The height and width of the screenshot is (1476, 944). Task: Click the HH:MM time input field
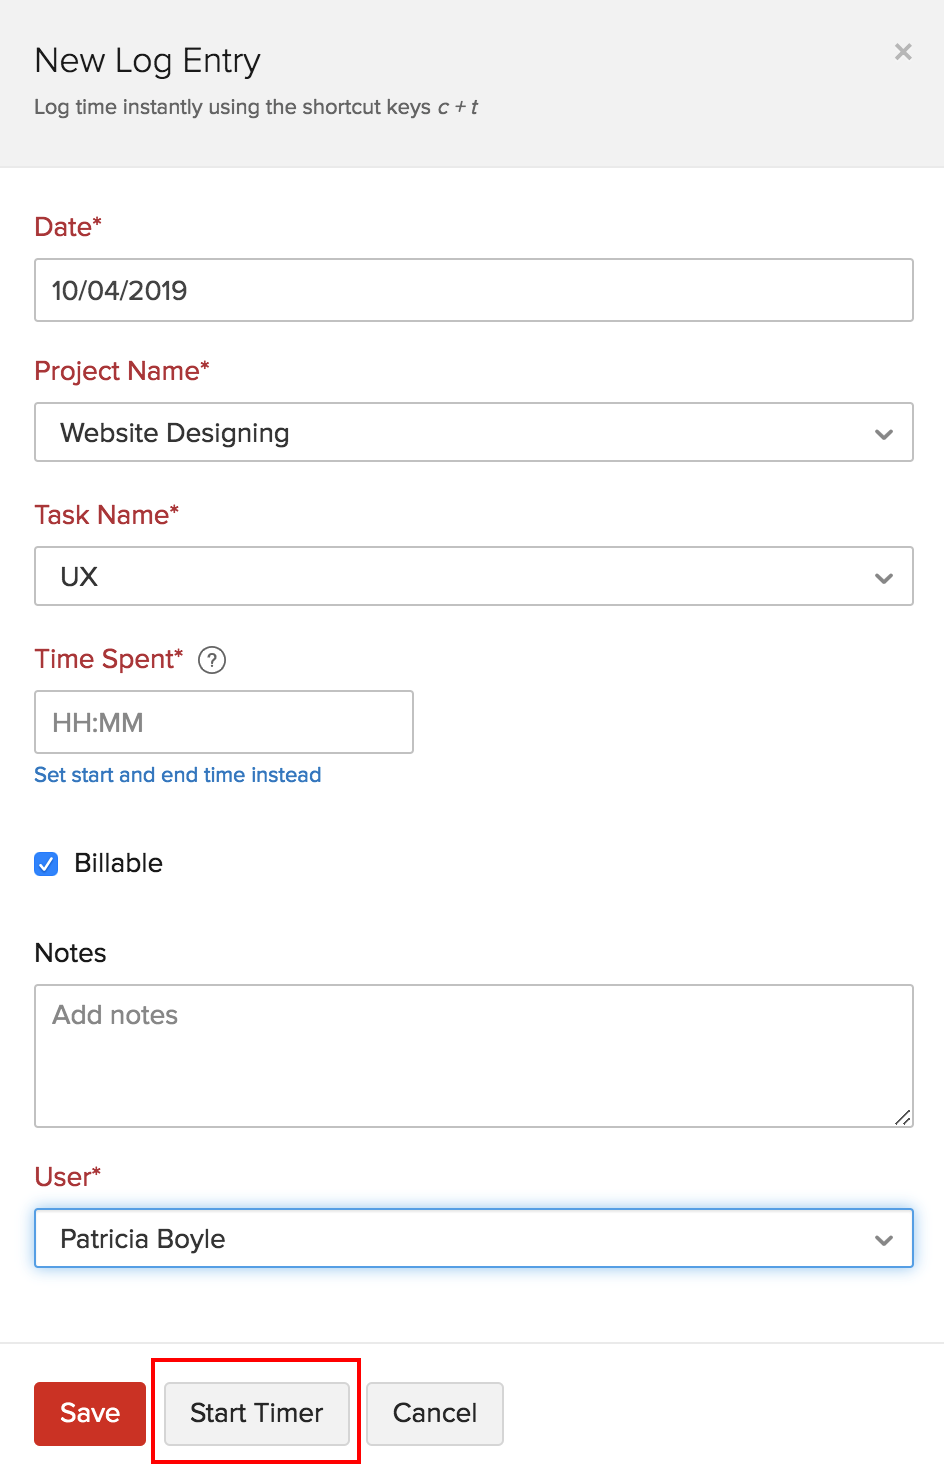click(x=223, y=721)
